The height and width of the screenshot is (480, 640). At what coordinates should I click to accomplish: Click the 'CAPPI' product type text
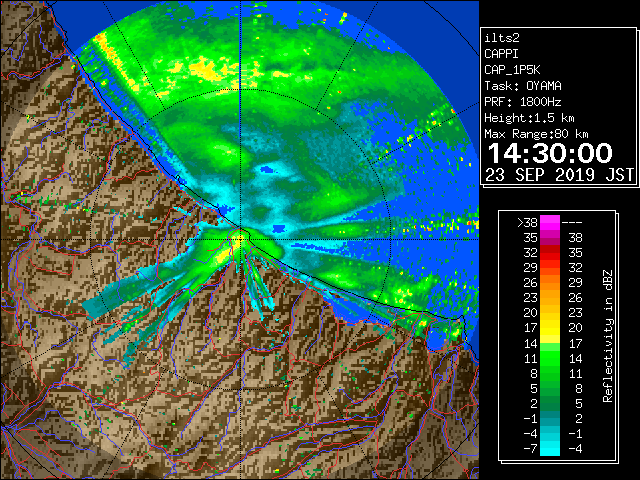point(501,54)
